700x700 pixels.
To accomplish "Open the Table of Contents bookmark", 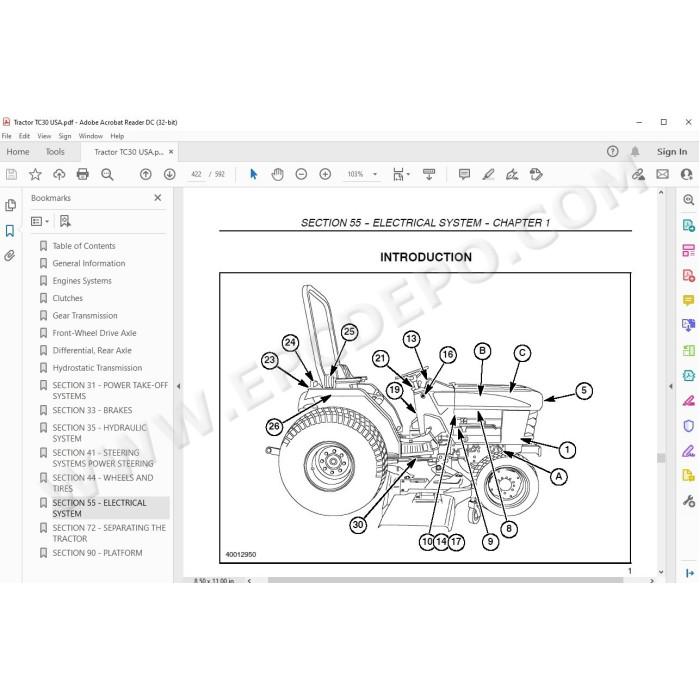I will pos(84,246).
